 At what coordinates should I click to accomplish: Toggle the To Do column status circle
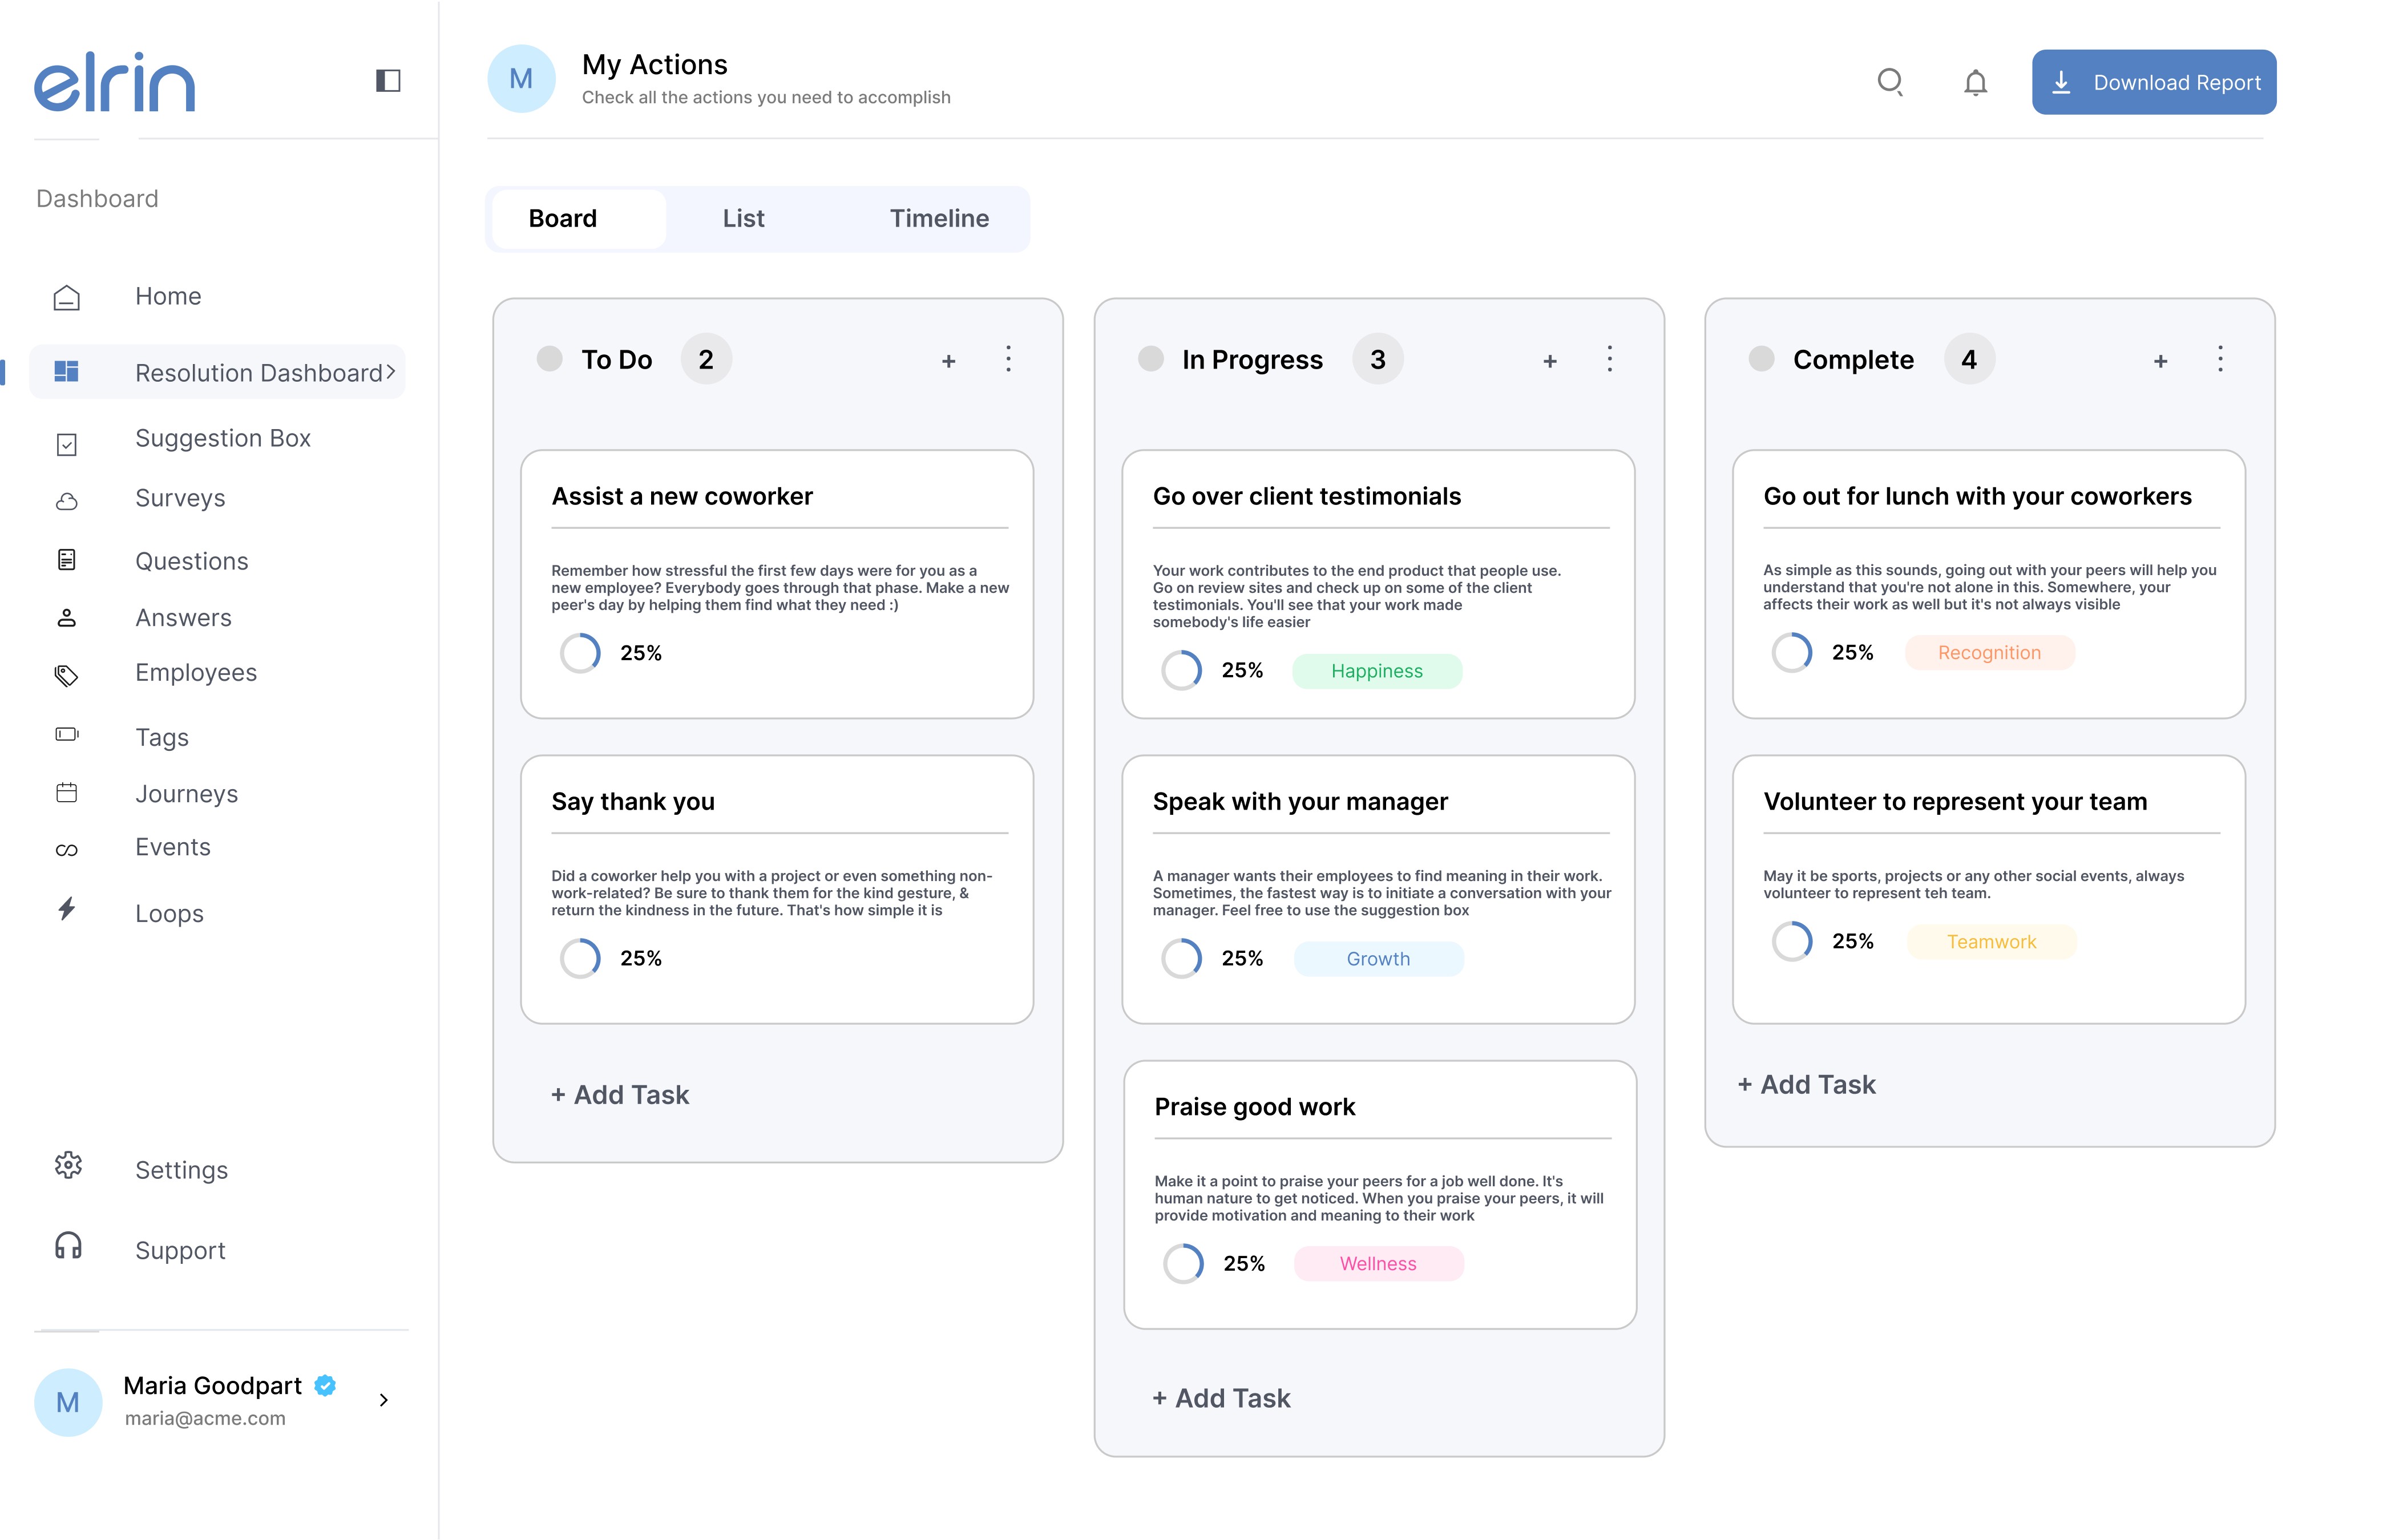[x=549, y=359]
